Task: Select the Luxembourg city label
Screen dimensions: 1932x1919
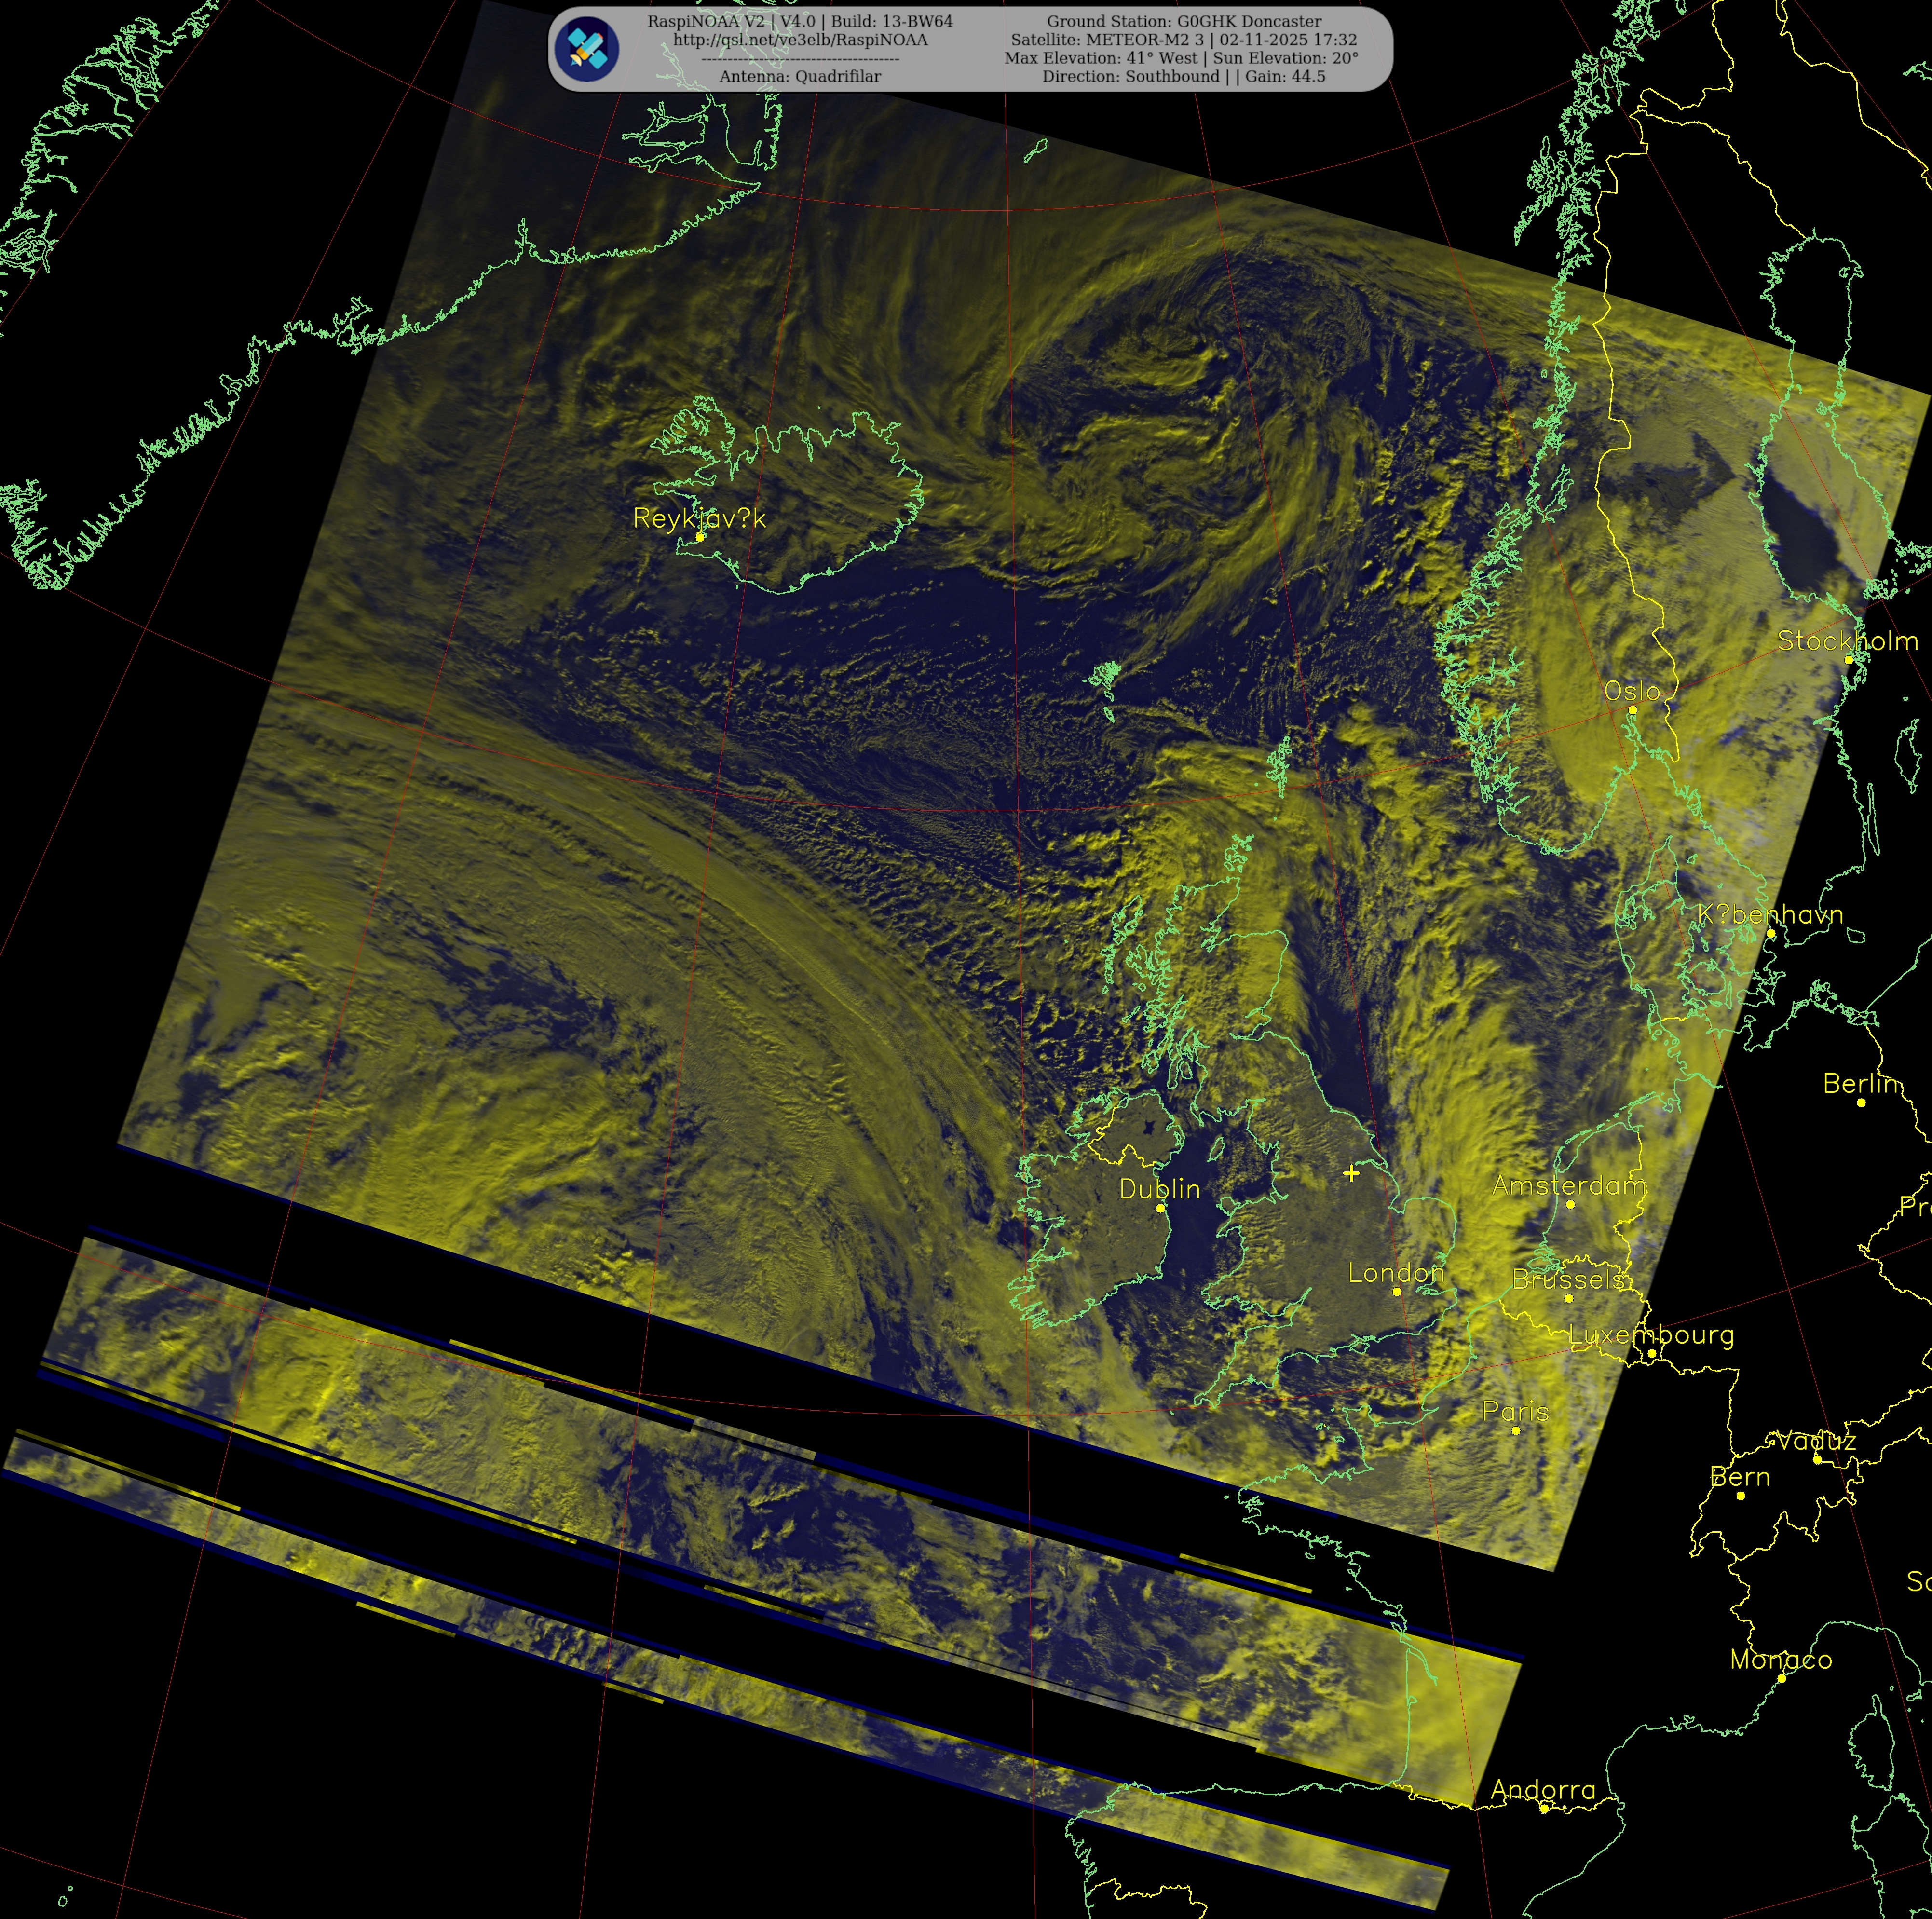Action: tap(1651, 1335)
